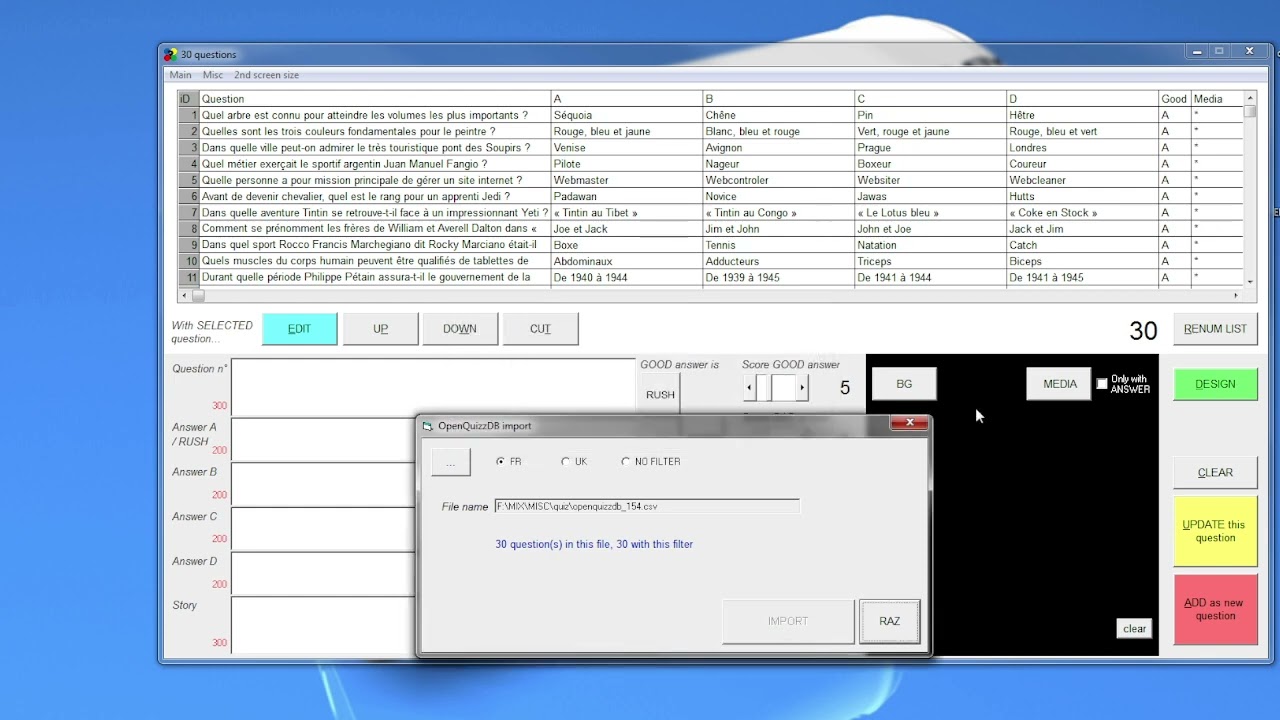This screenshot has height=720, width=1280.
Task: Select the FR language filter radio button
Action: tap(501, 462)
